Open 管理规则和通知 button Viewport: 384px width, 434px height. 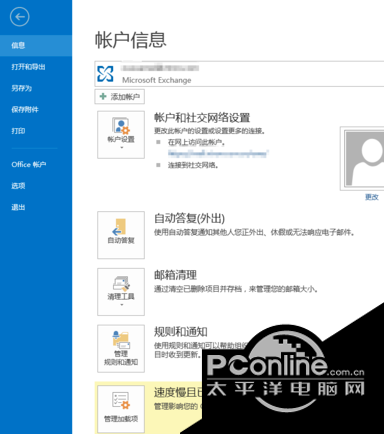121,349
